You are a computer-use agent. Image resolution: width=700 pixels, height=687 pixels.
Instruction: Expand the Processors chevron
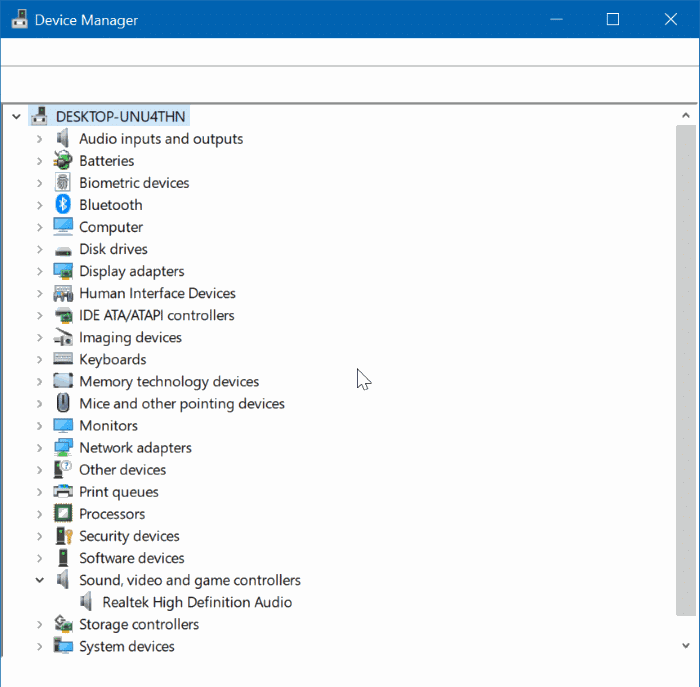pyautogui.click(x=39, y=514)
